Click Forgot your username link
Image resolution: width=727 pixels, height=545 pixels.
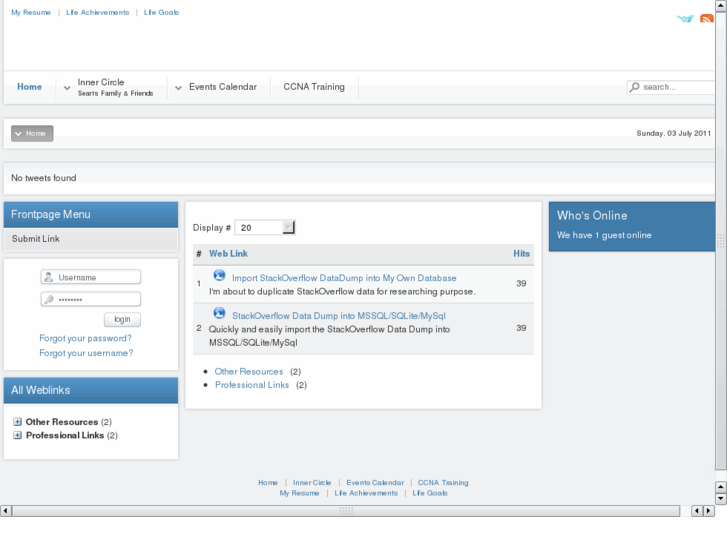pyautogui.click(x=86, y=353)
